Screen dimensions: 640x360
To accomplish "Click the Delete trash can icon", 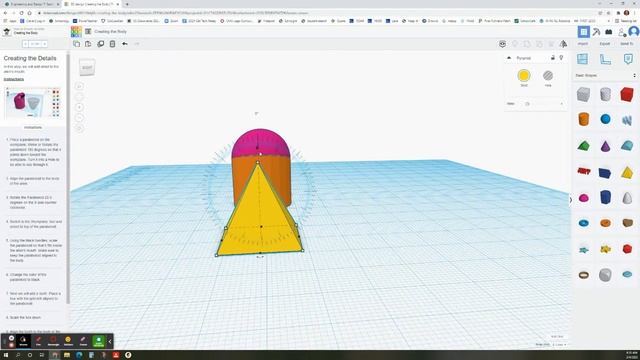I will [x=112, y=44].
